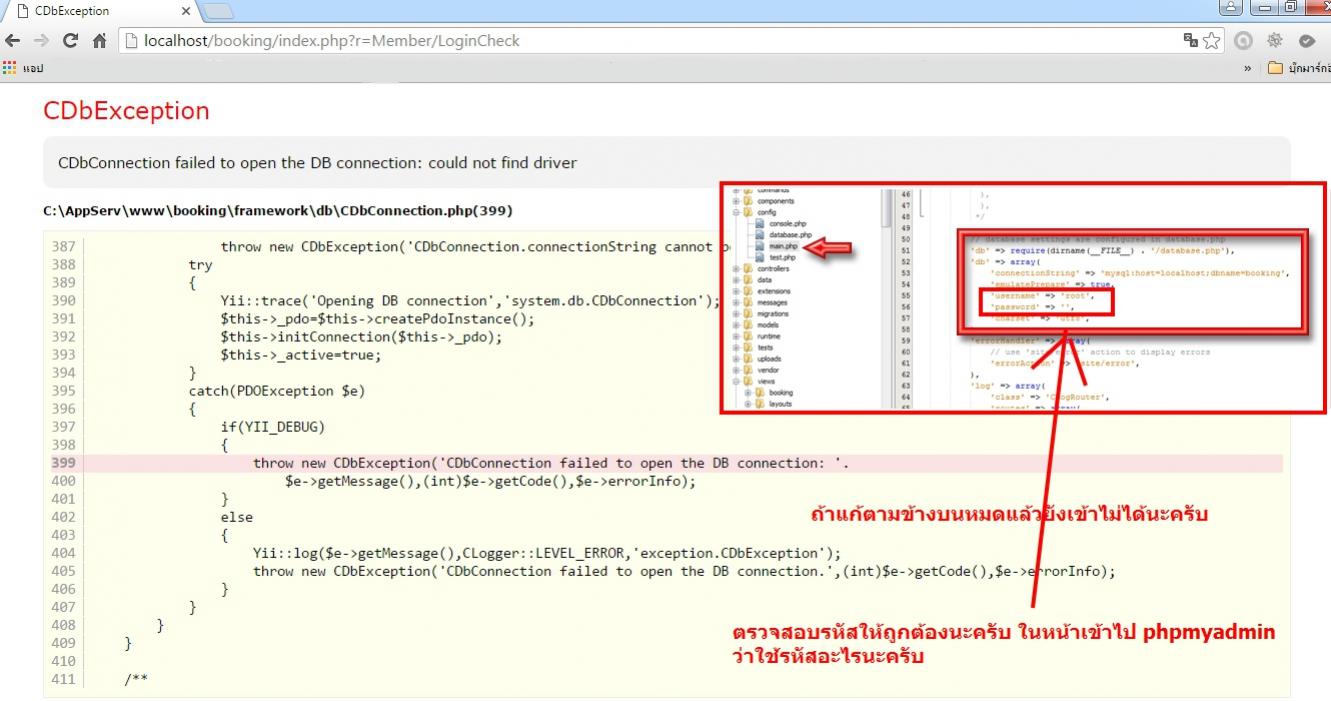The height and width of the screenshot is (701, 1331).
Task: Click line 397 if(YII_DEBUG)
Action: 273,427
